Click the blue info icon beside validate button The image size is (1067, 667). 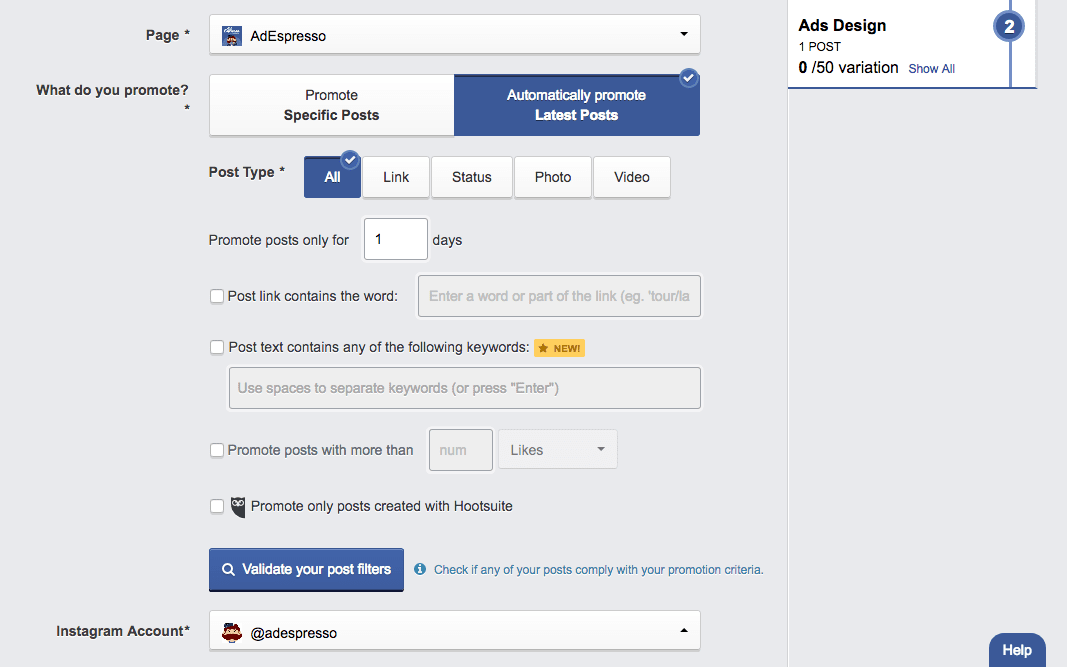point(420,570)
